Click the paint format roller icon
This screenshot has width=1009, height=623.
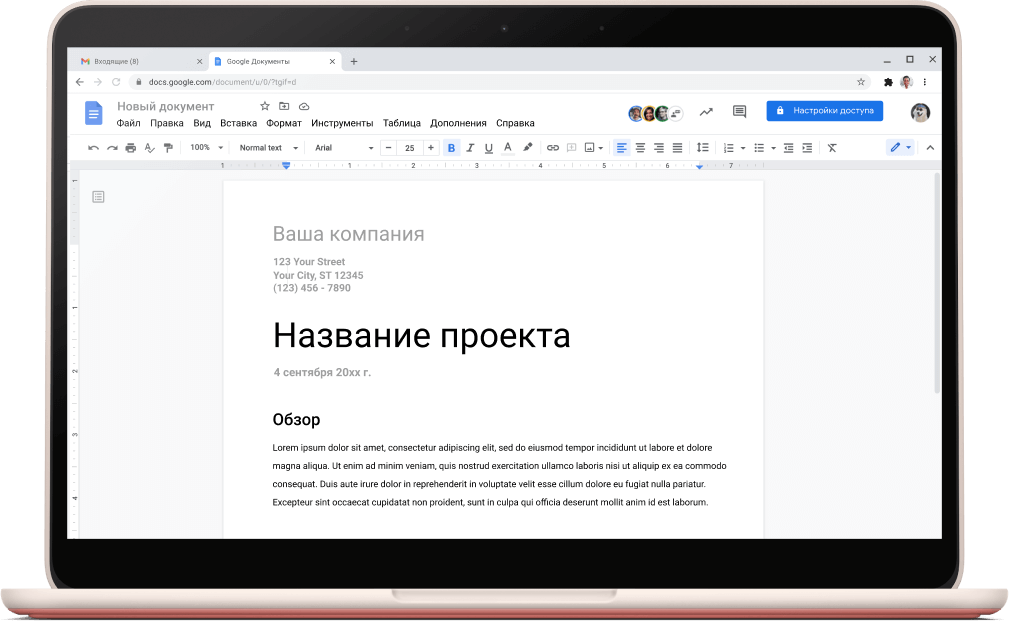168,148
